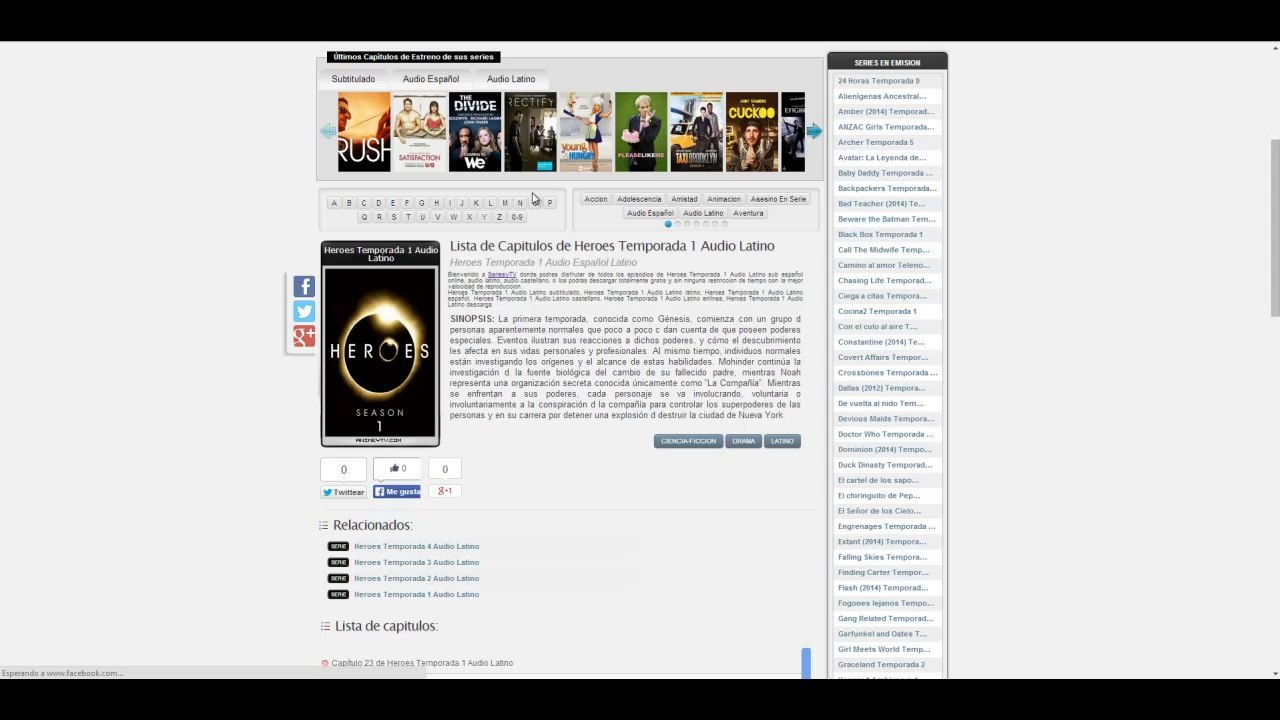This screenshot has height=720, width=1280.
Task: Filter series by letter Z
Action: pos(499,217)
